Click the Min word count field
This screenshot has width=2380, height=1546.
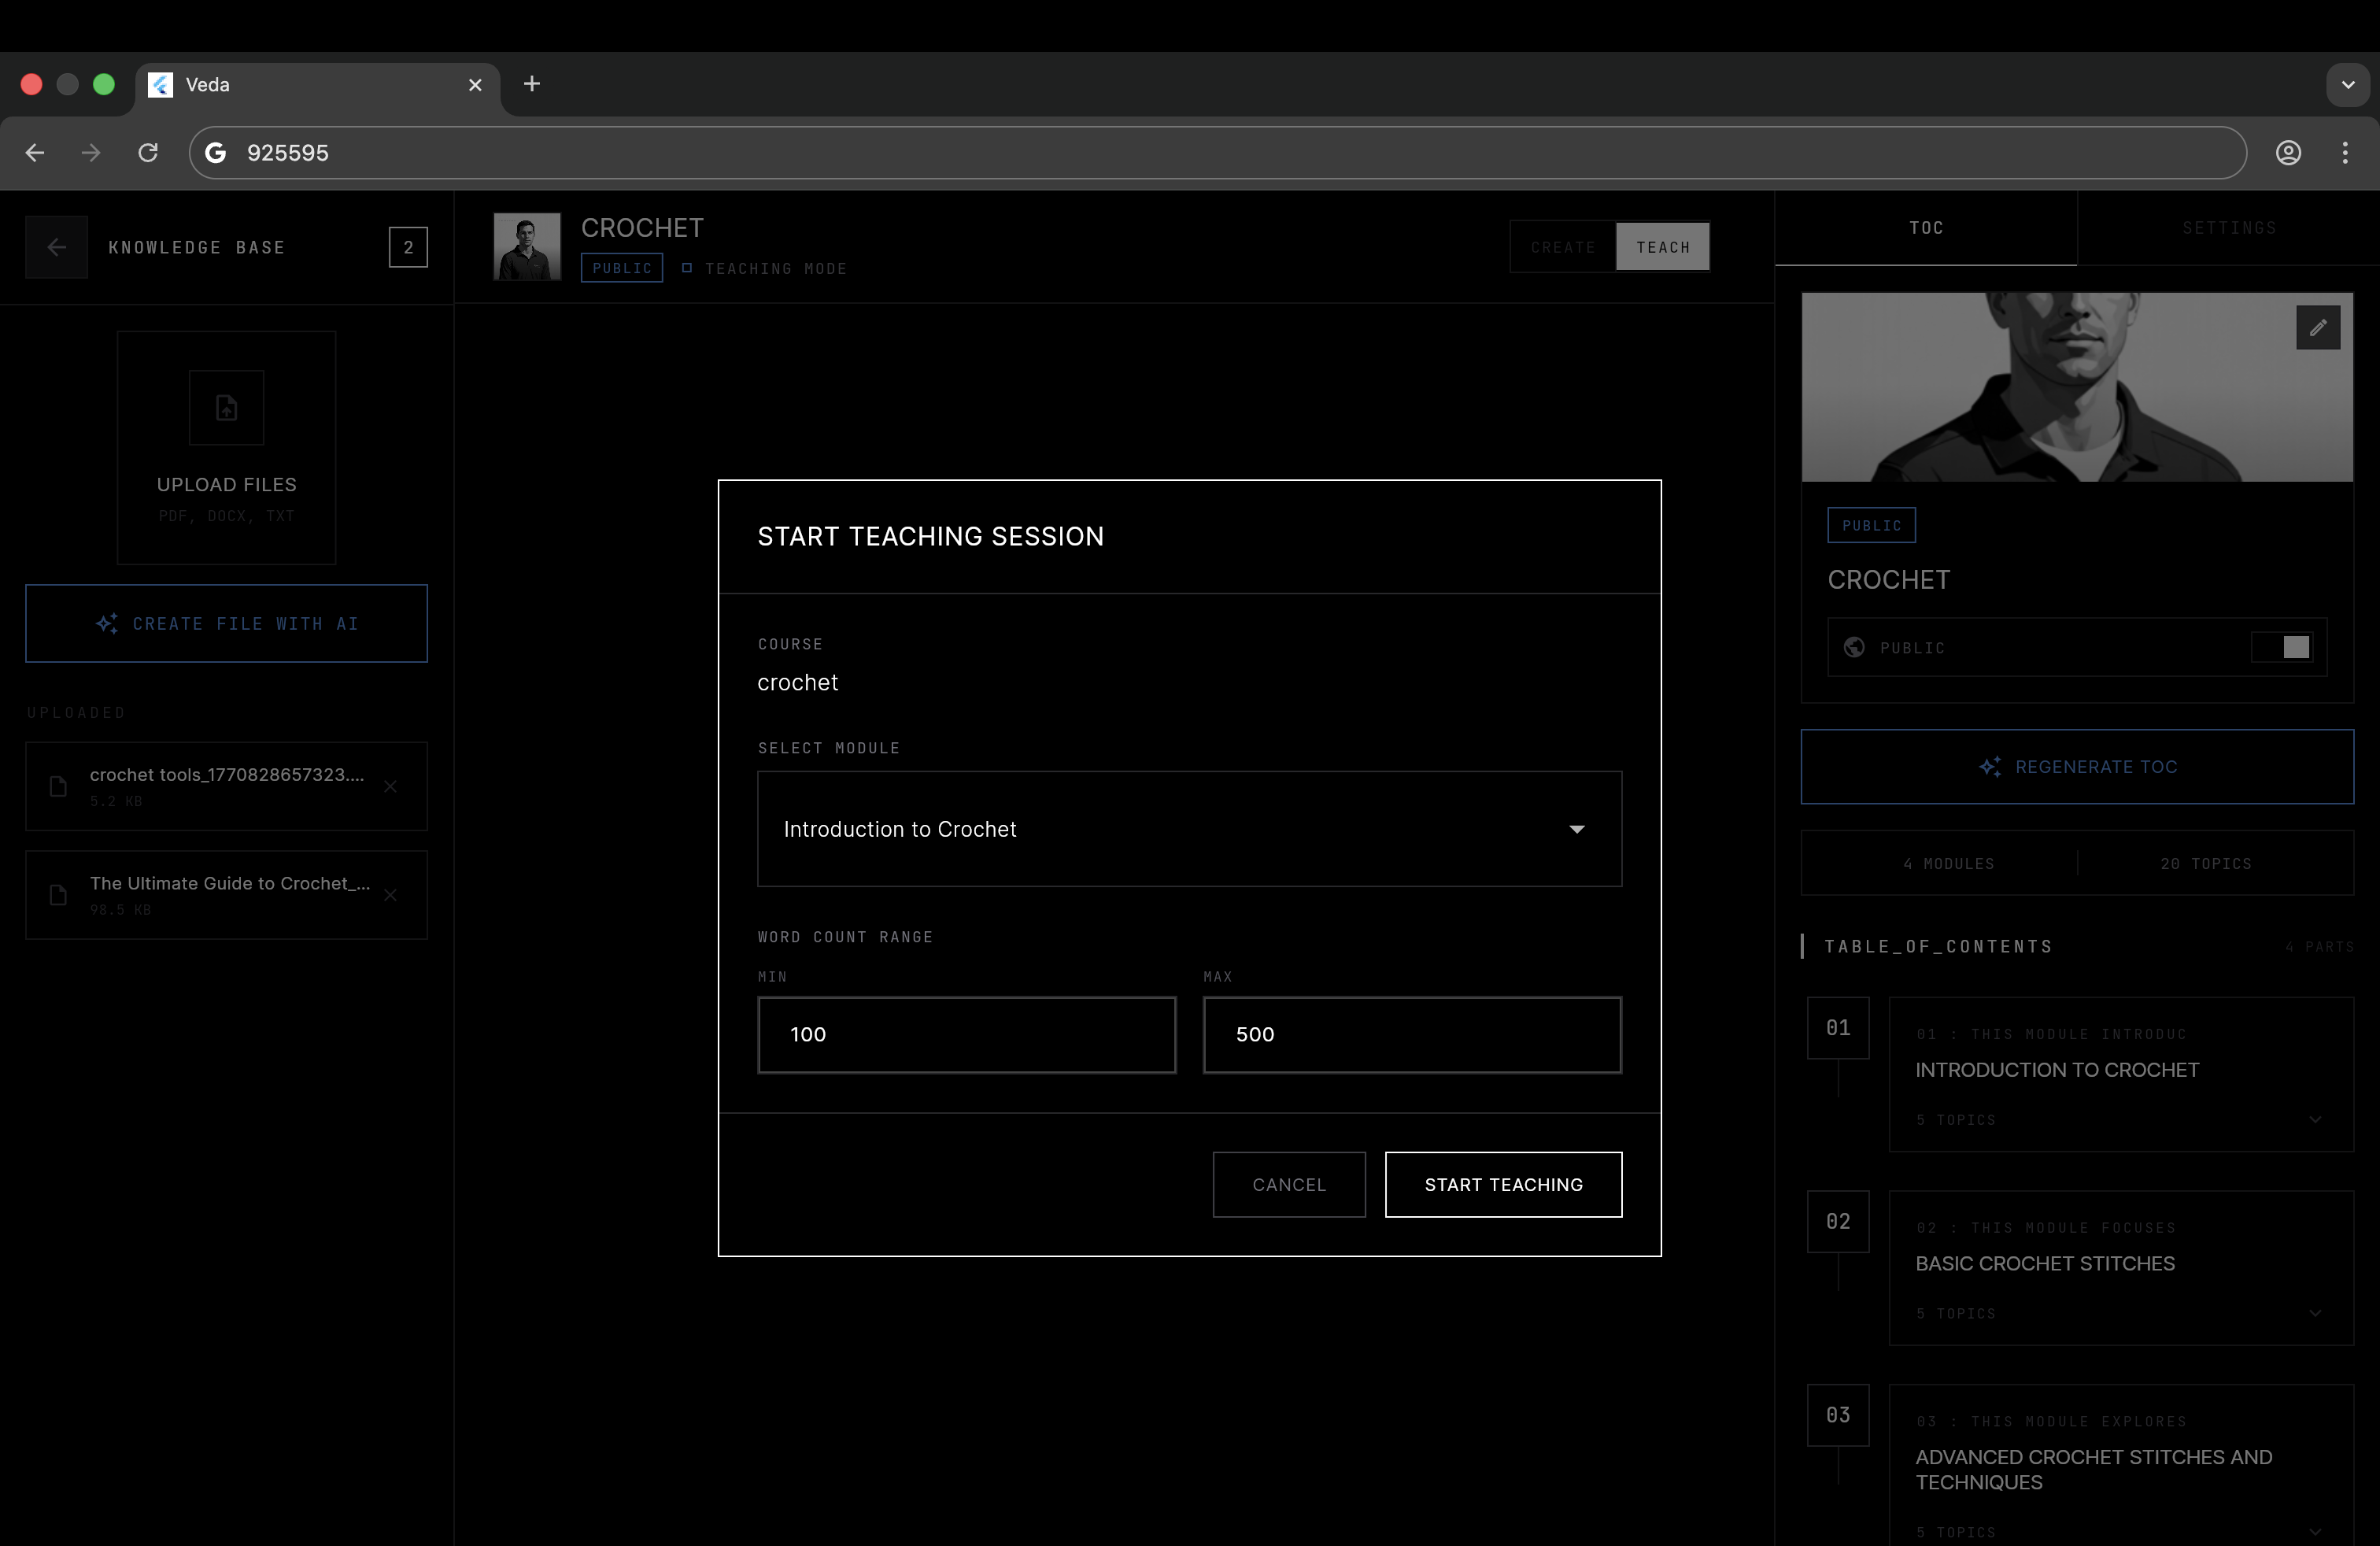(966, 1035)
